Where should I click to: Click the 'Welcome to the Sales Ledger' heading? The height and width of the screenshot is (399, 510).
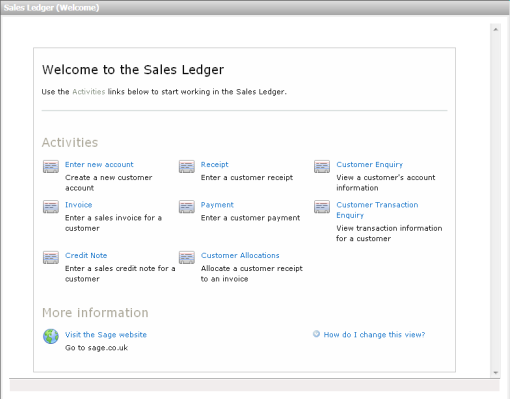coord(133,70)
